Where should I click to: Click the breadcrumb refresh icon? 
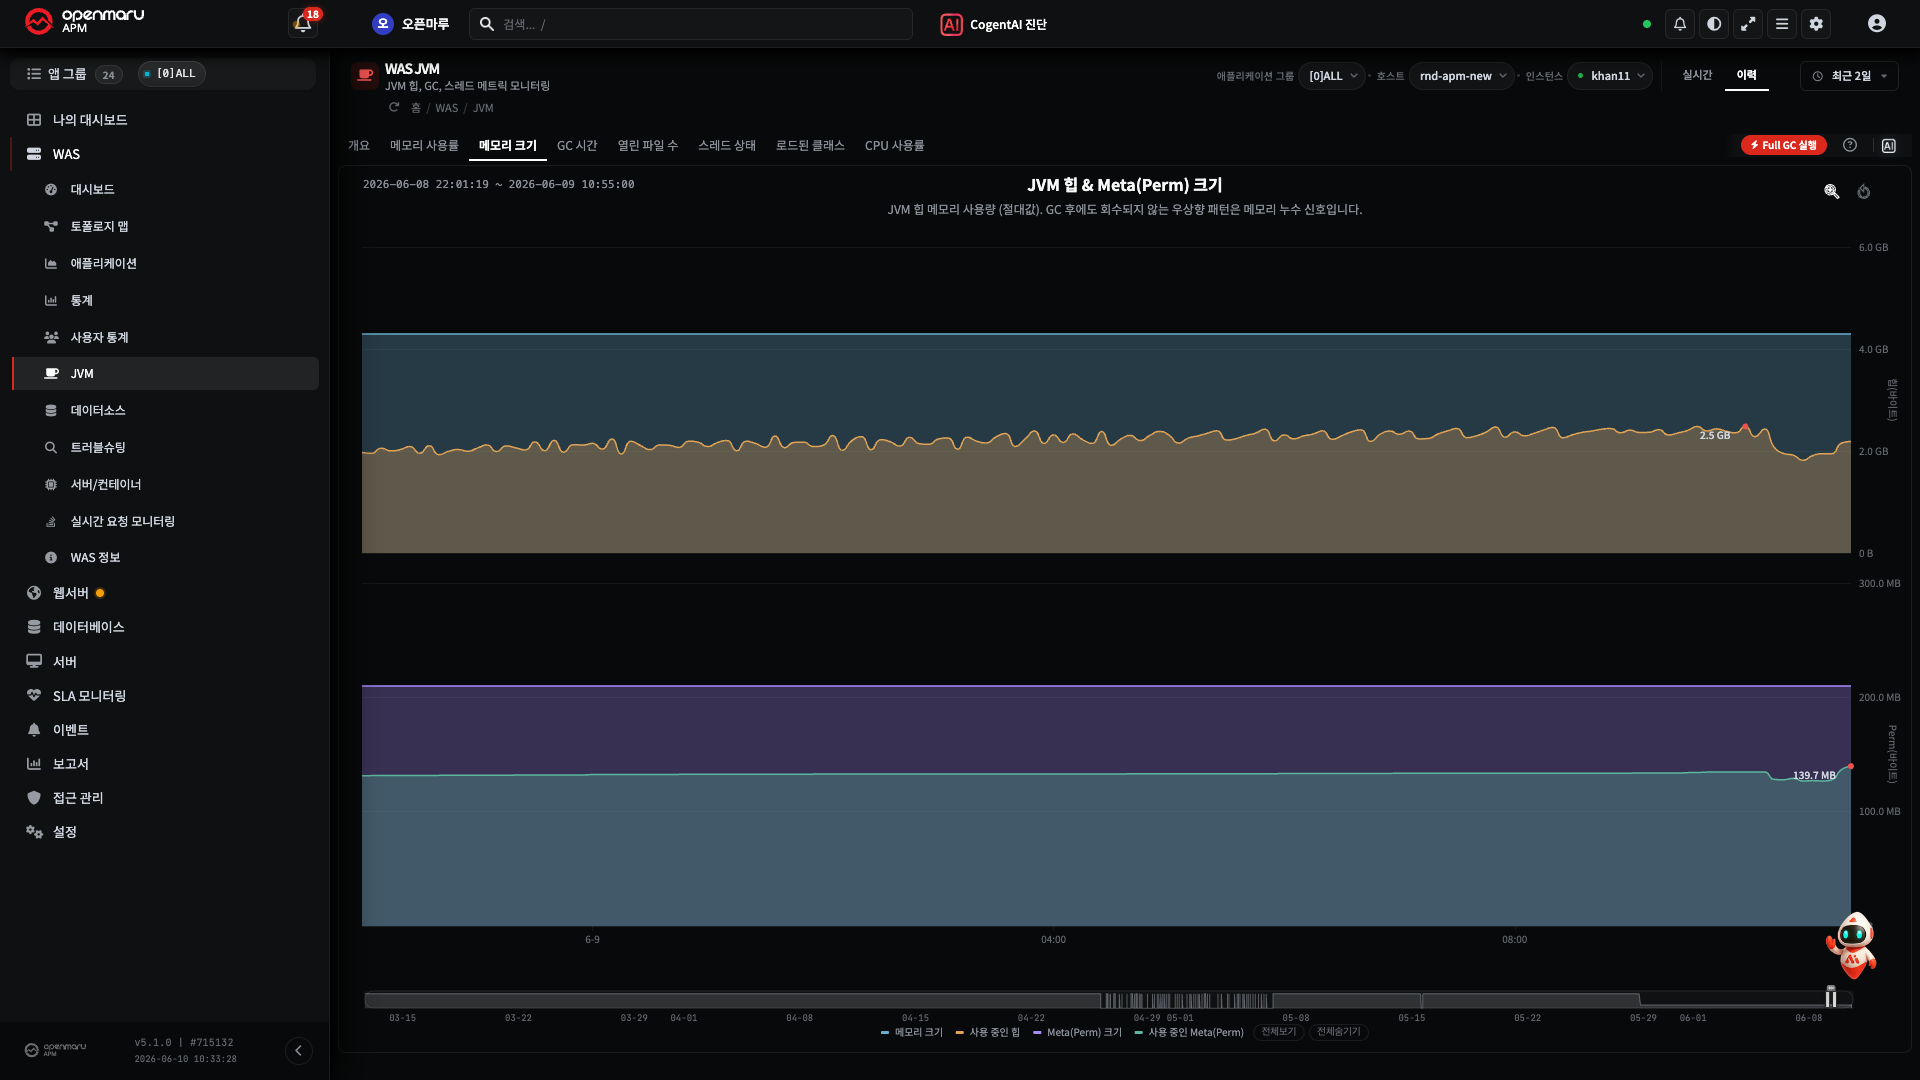tap(394, 107)
